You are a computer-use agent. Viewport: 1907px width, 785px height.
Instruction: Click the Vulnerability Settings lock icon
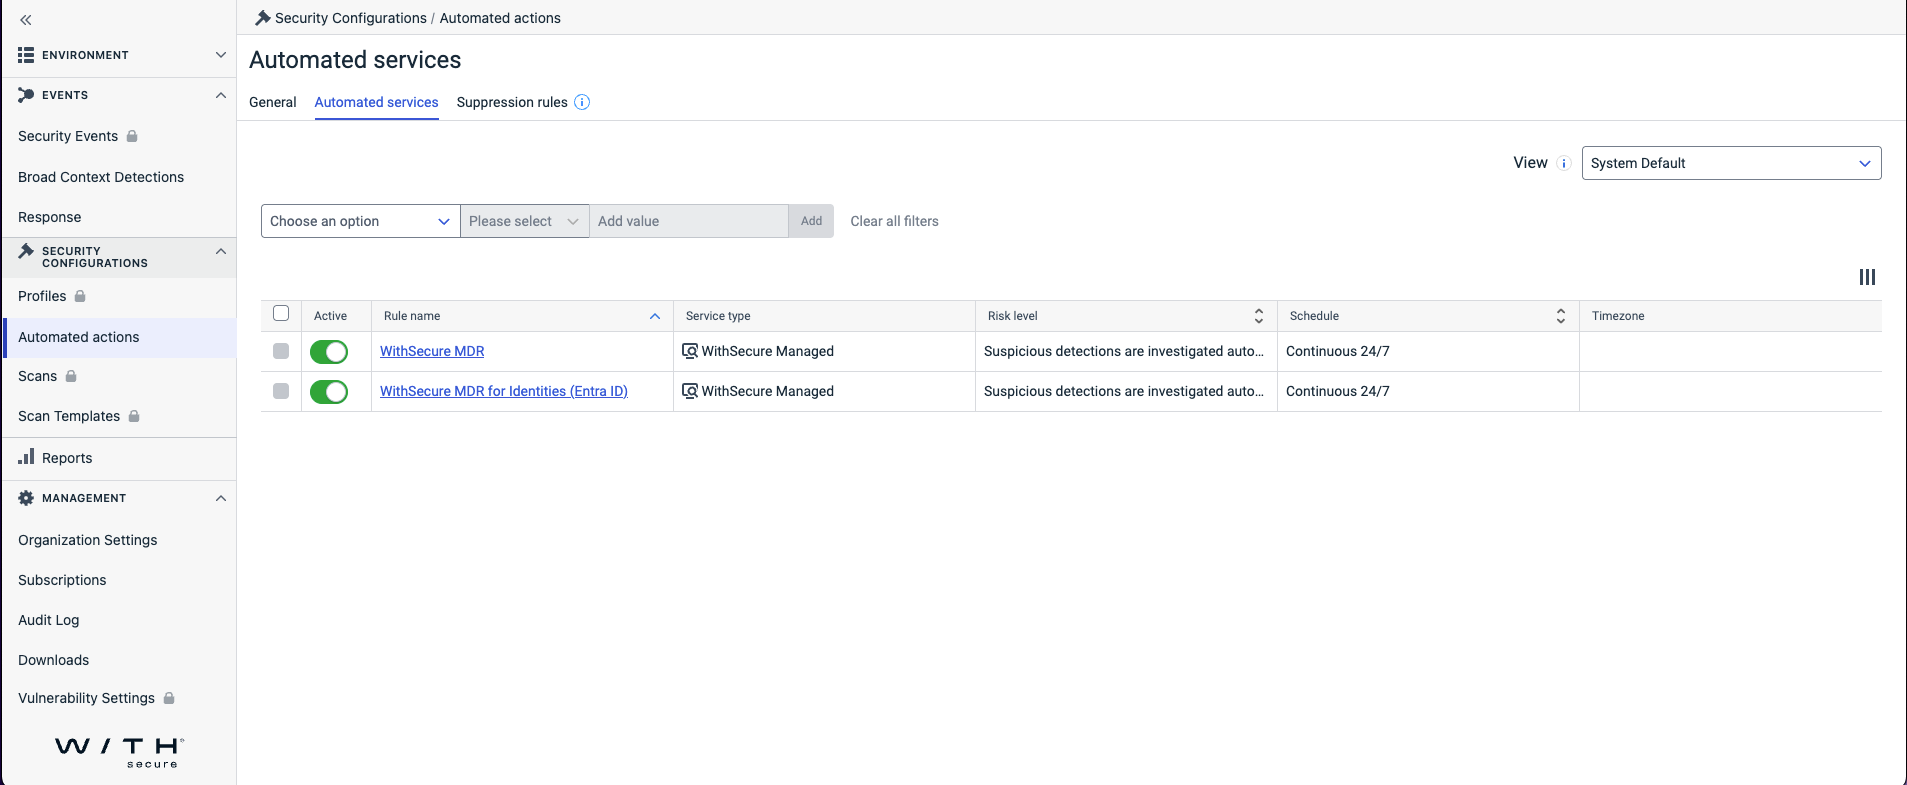click(169, 698)
